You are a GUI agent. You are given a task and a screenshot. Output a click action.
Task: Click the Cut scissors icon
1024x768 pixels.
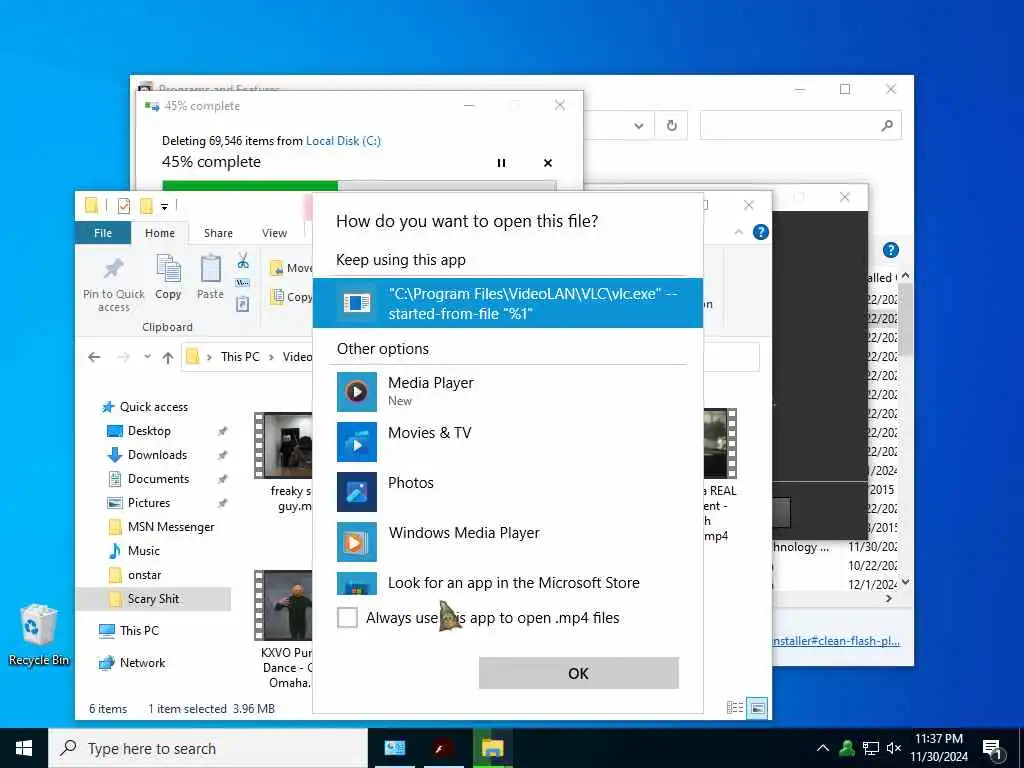click(x=243, y=261)
